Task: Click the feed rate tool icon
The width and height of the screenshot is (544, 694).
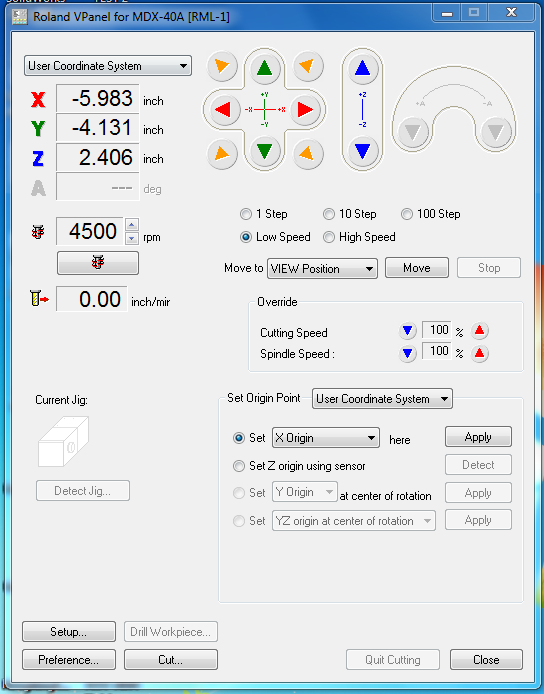Action: coord(39,299)
